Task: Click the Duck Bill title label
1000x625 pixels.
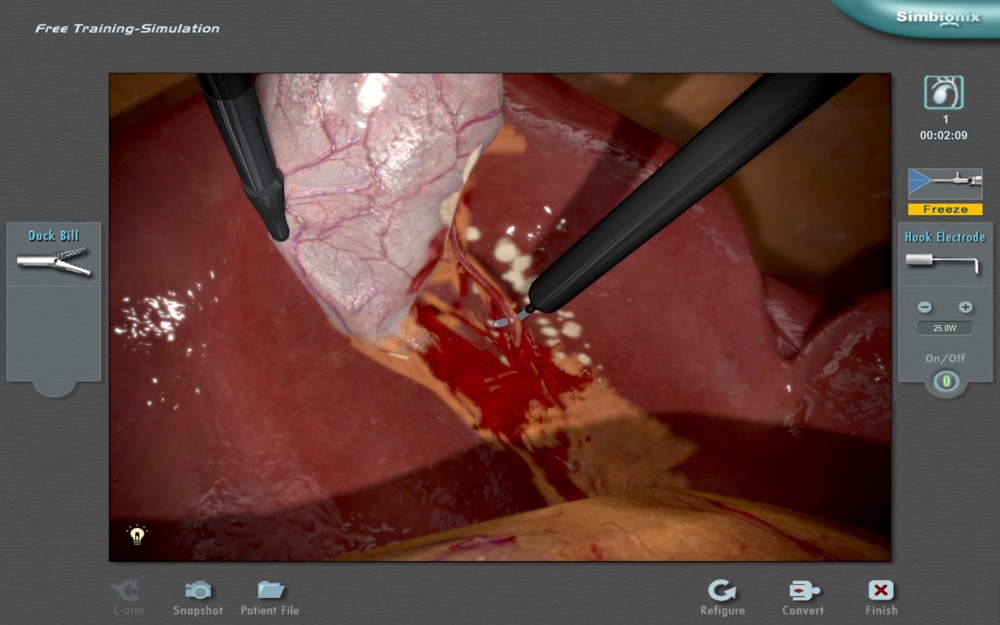Action: coord(54,236)
